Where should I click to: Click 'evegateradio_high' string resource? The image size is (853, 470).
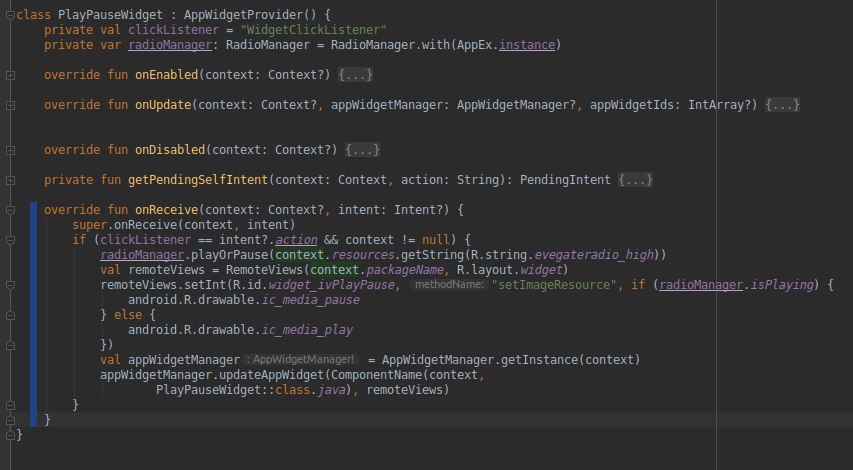tap(594, 255)
